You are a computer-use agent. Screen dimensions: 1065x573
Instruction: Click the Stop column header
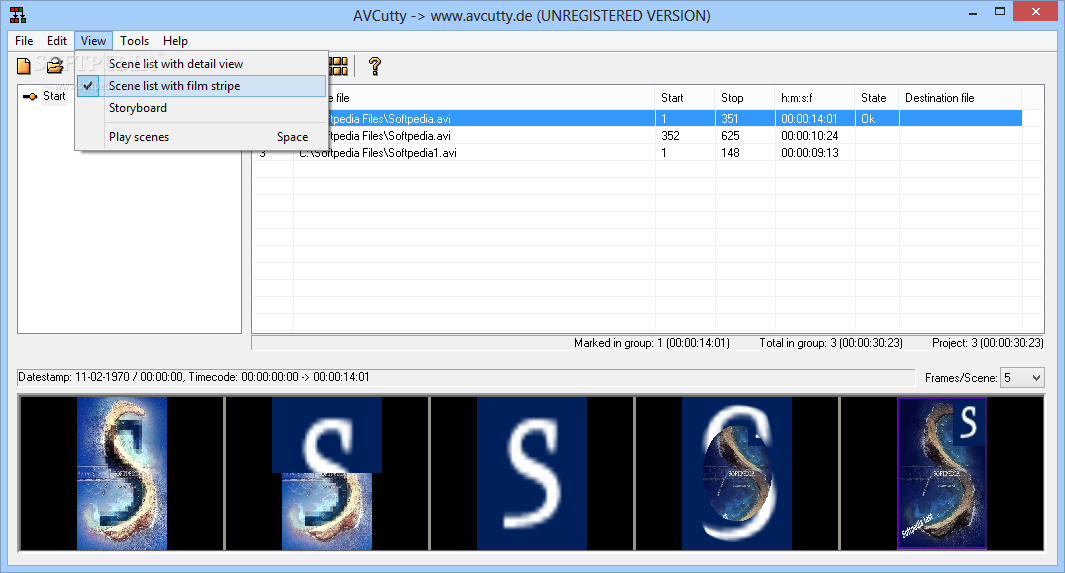[x=744, y=98]
